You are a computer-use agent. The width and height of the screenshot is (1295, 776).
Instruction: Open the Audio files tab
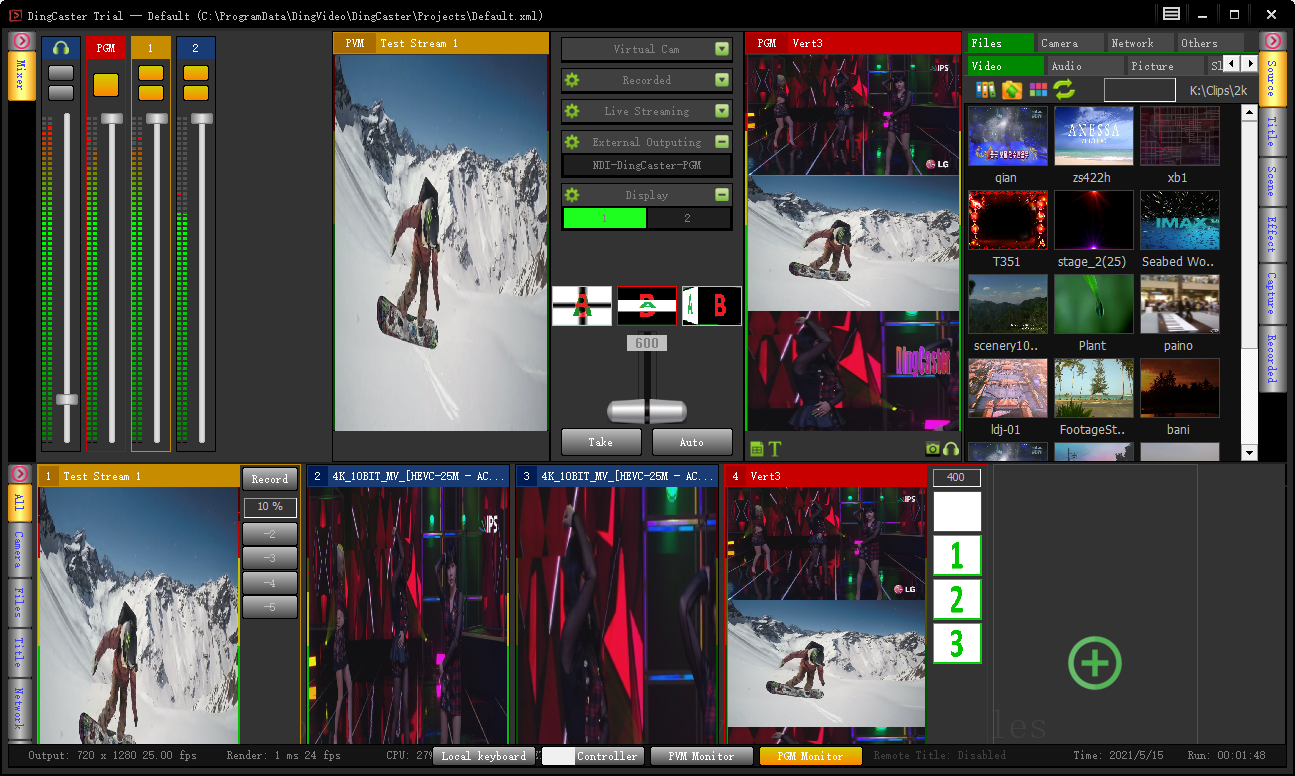point(1085,66)
